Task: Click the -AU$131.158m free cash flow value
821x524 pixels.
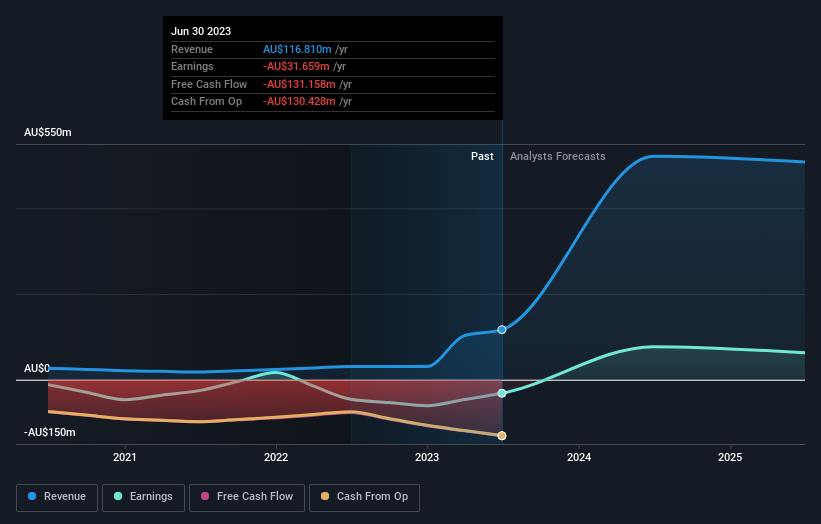Action: tap(299, 84)
